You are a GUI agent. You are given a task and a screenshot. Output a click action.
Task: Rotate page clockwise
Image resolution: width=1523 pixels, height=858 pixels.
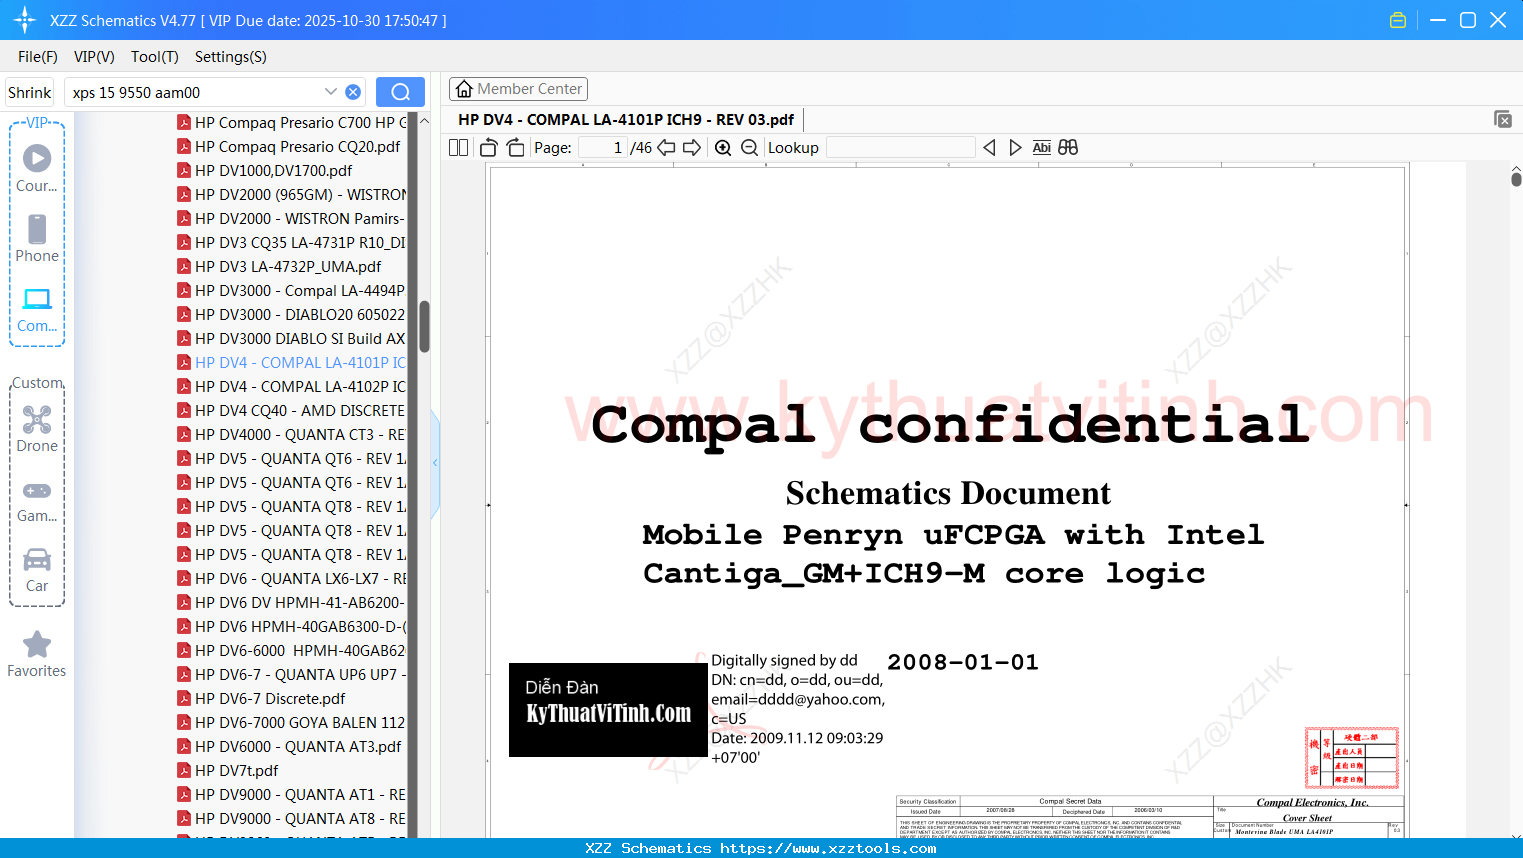click(515, 147)
